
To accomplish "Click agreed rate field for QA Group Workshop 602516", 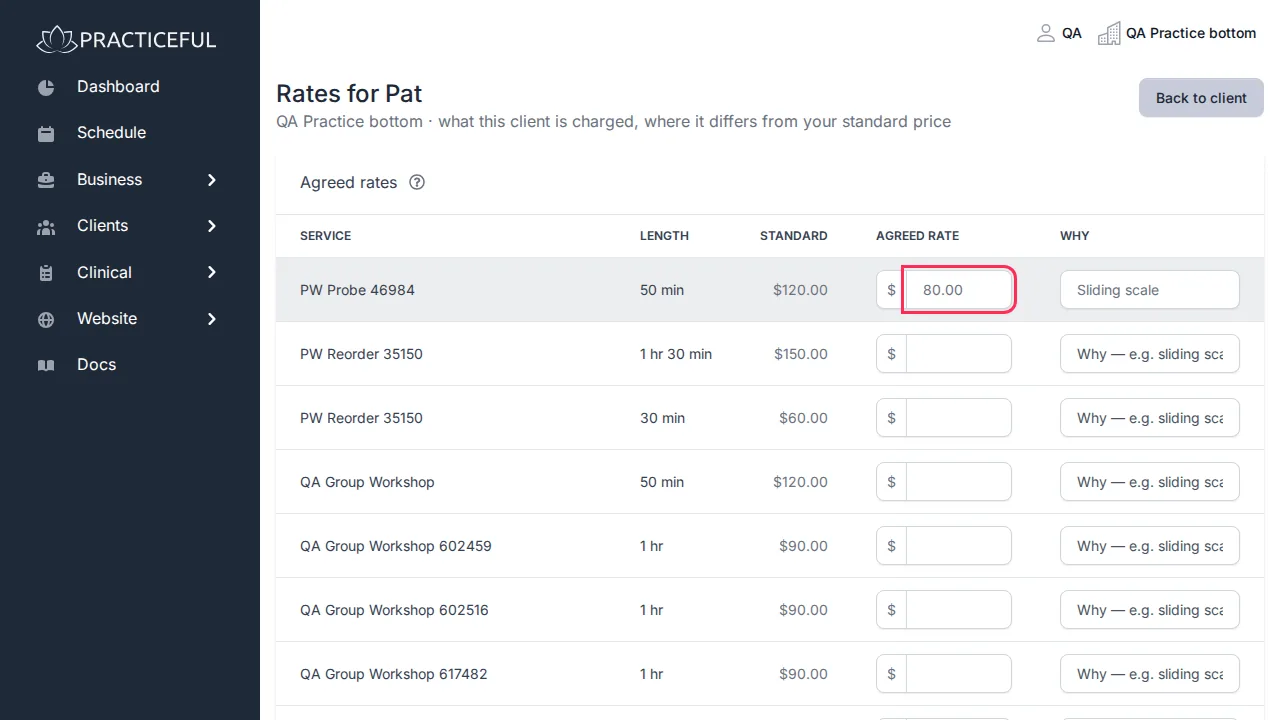I will tap(959, 610).
